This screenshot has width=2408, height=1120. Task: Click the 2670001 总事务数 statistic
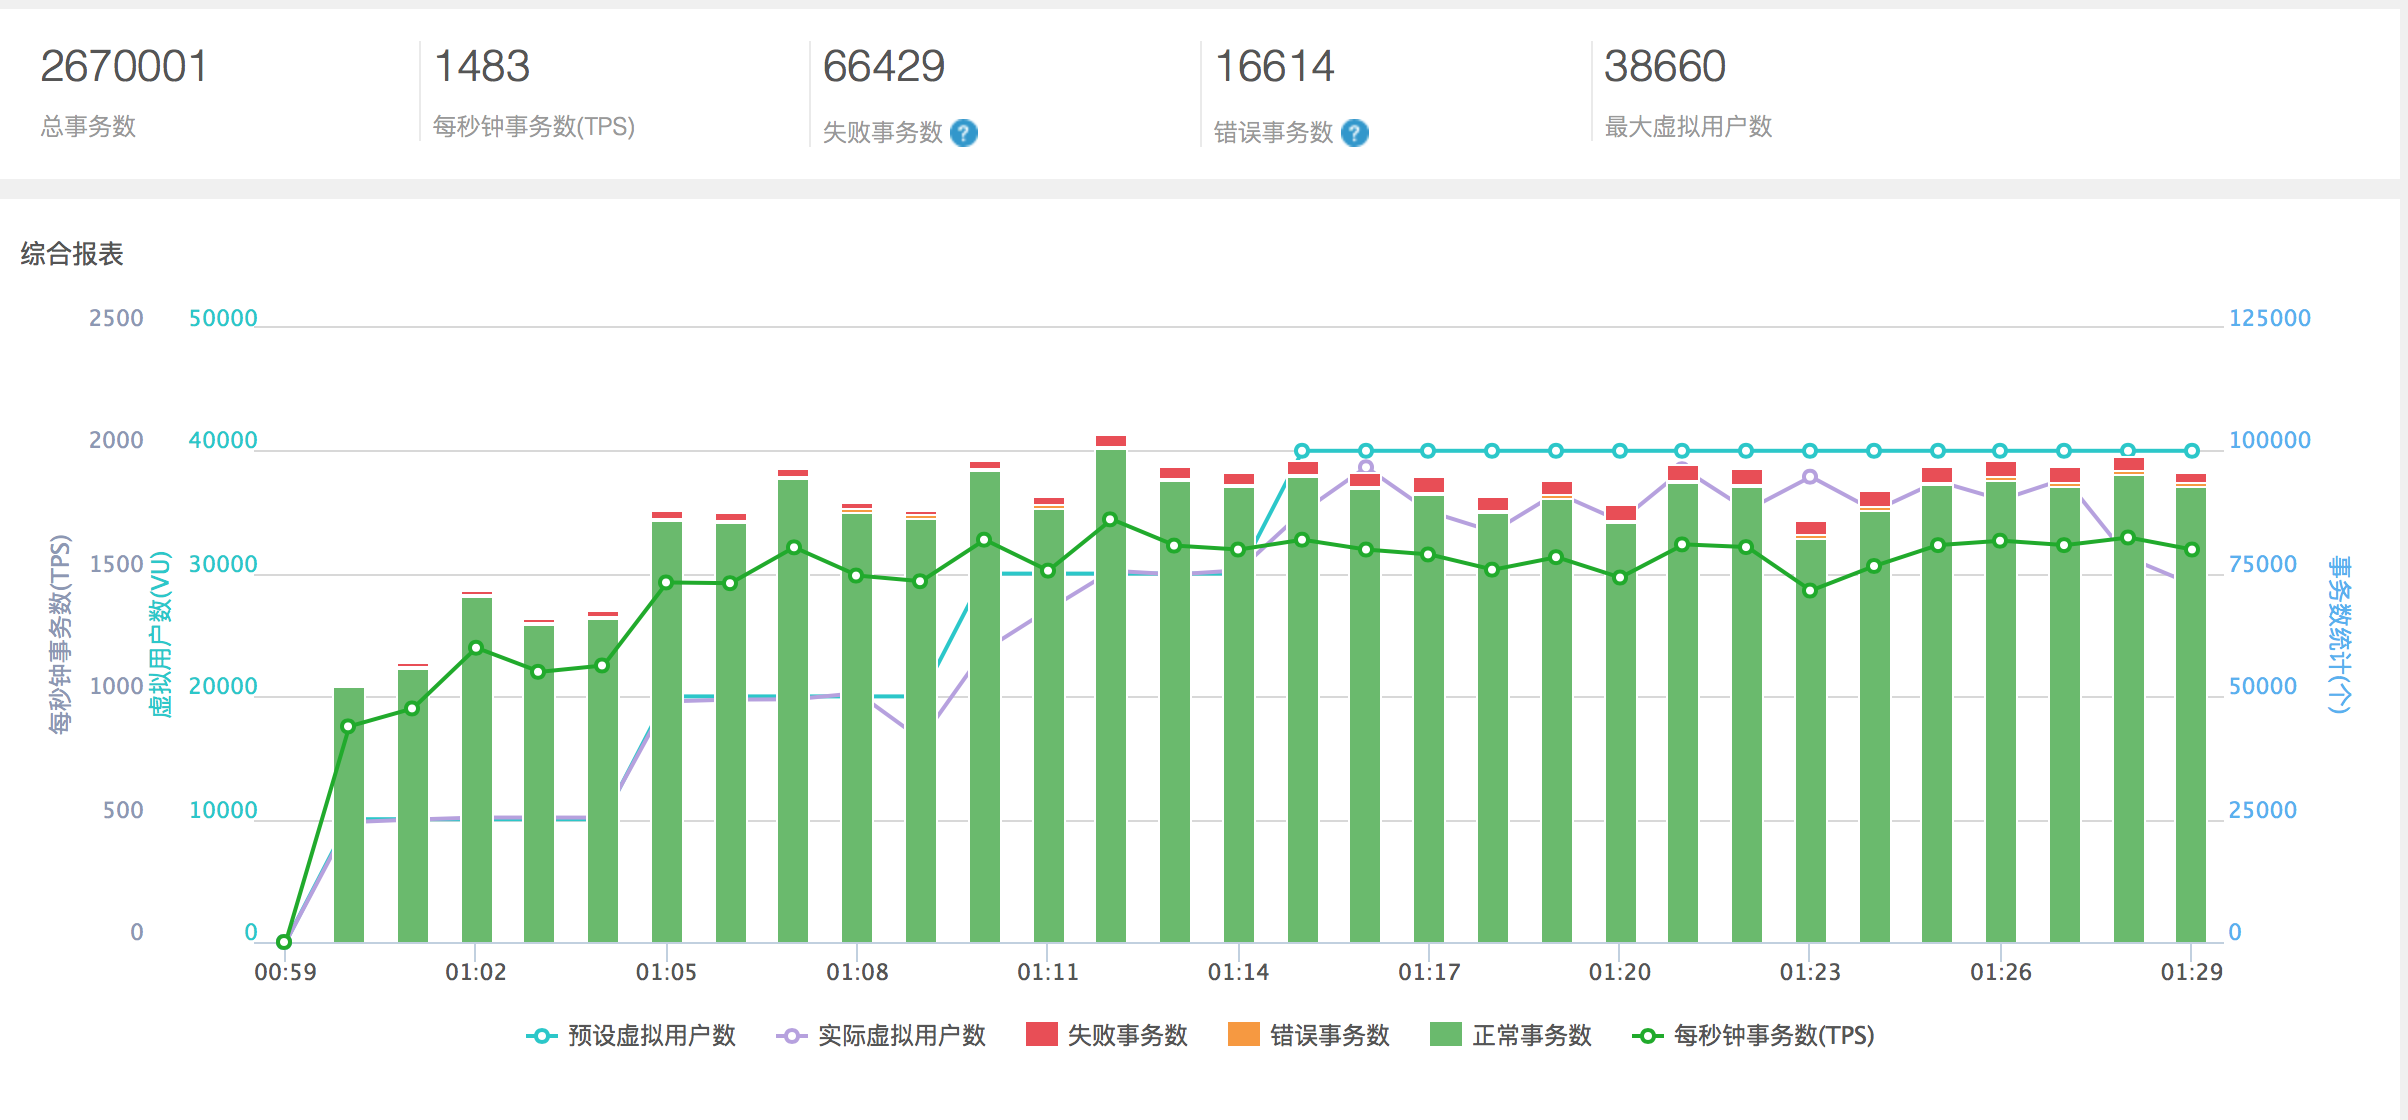[x=124, y=68]
